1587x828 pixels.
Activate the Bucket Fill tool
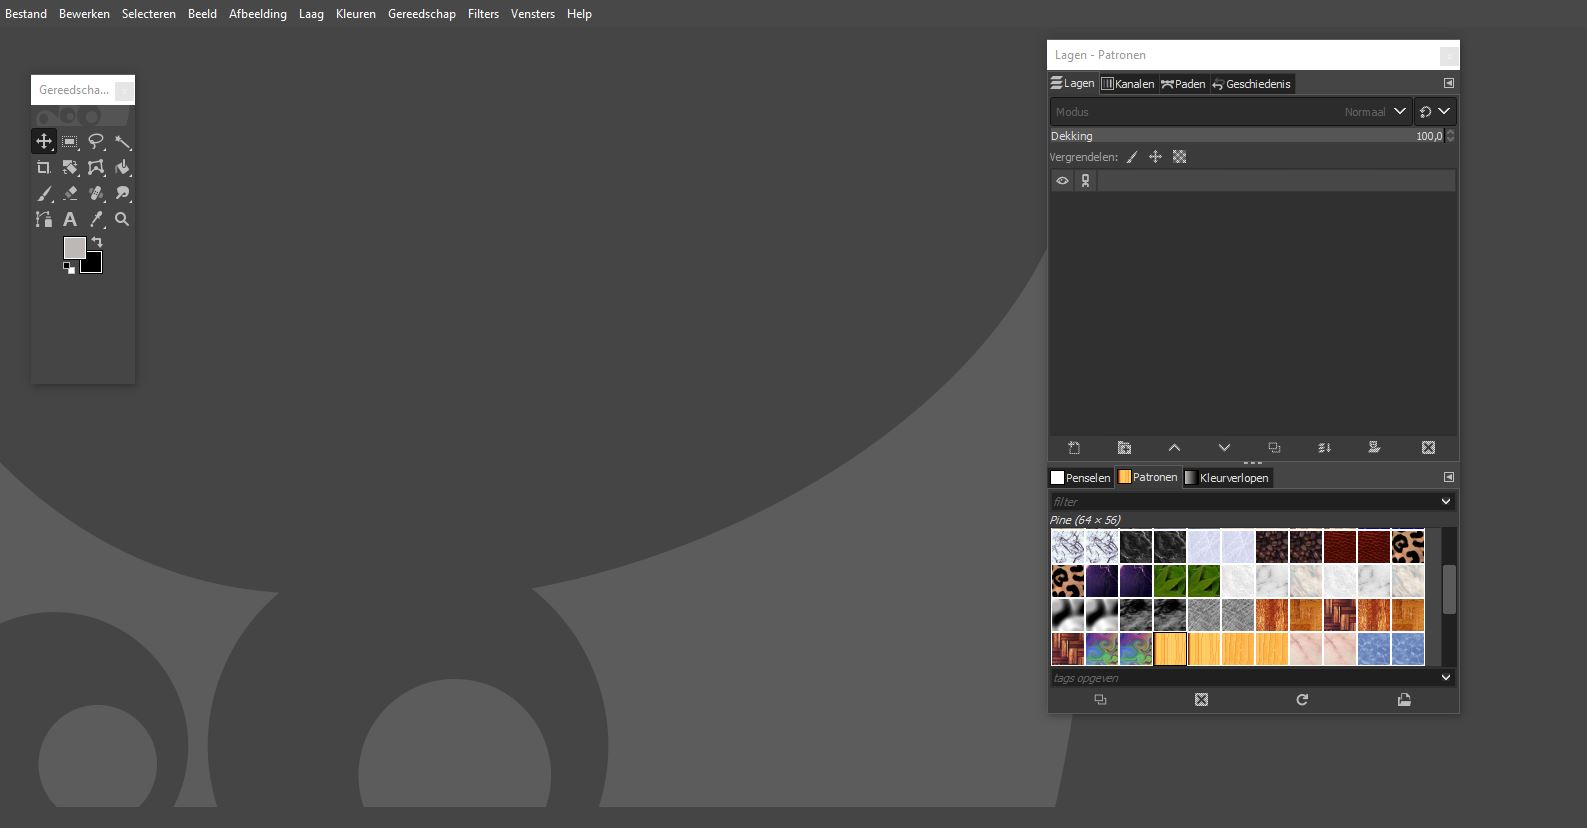122,167
